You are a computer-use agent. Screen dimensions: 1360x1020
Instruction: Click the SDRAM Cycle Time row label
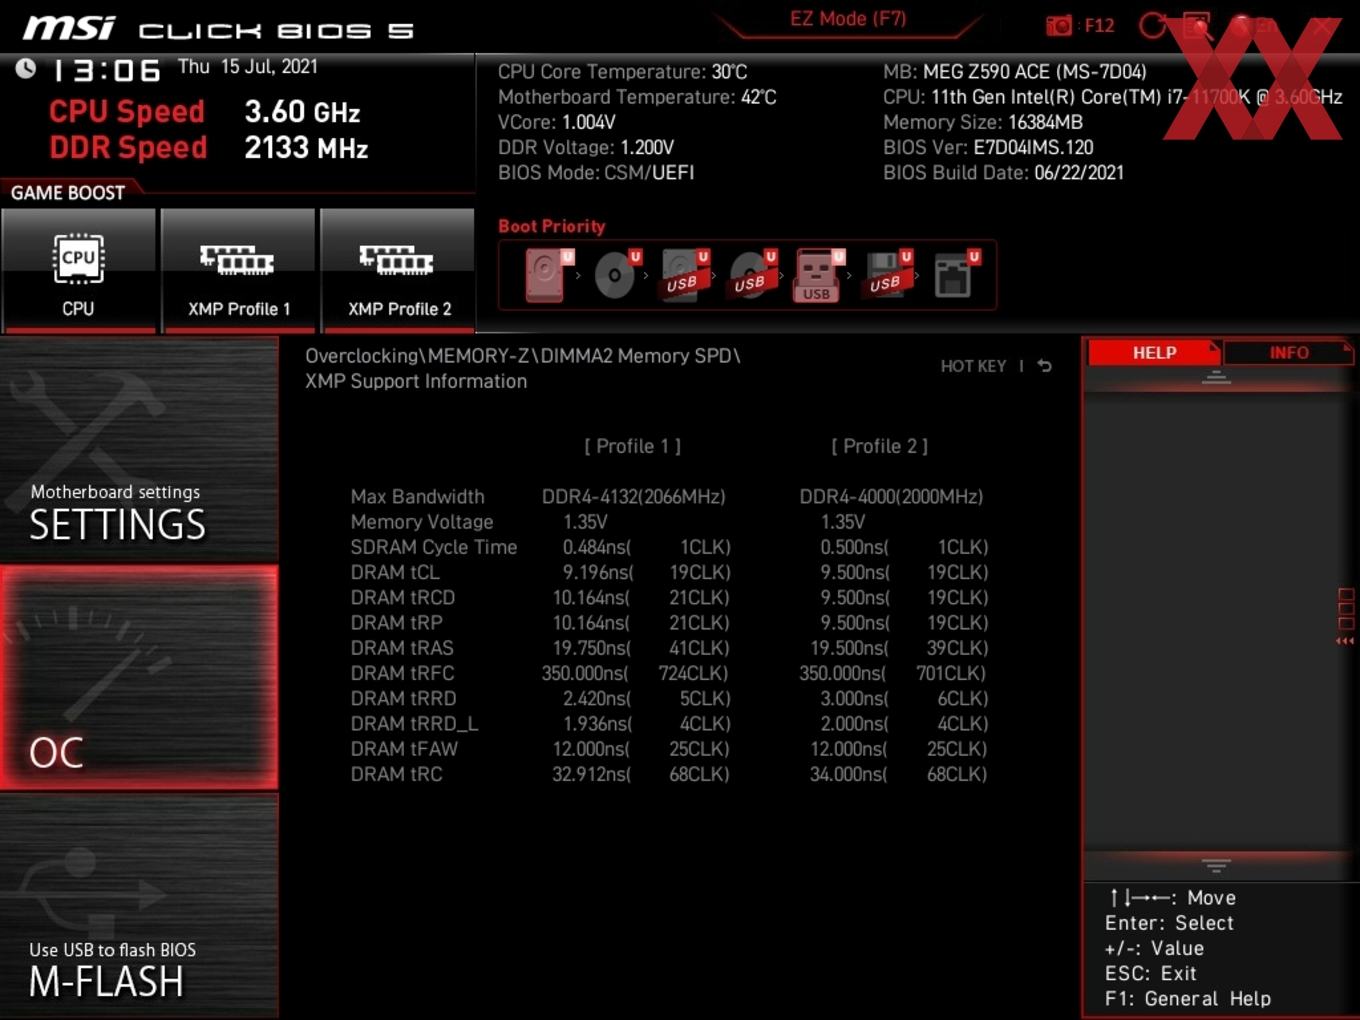434,547
